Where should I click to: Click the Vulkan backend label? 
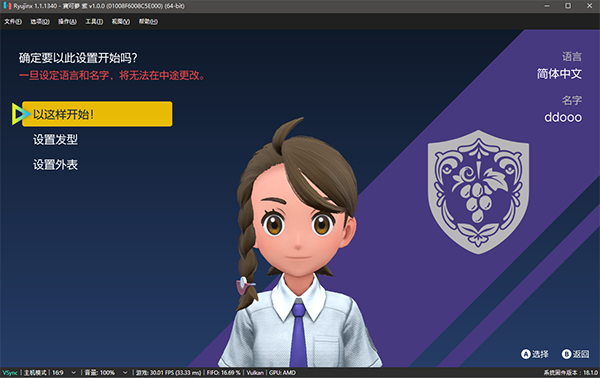pyautogui.click(x=255, y=373)
